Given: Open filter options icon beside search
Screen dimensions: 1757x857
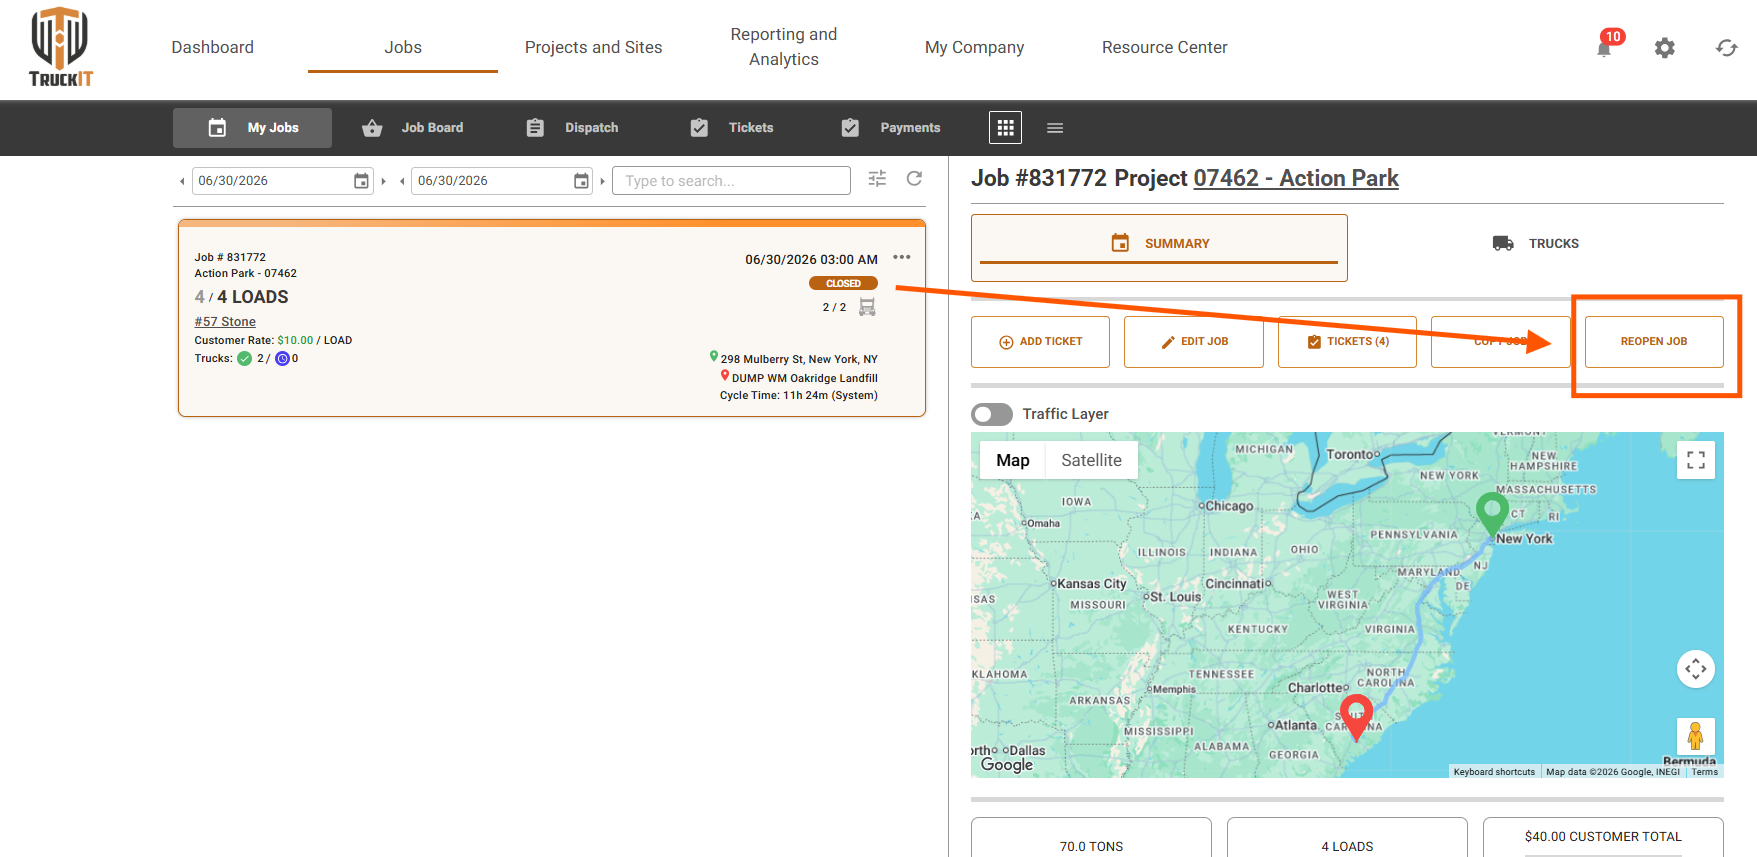Looking at the screenshot, I should 877,179.
